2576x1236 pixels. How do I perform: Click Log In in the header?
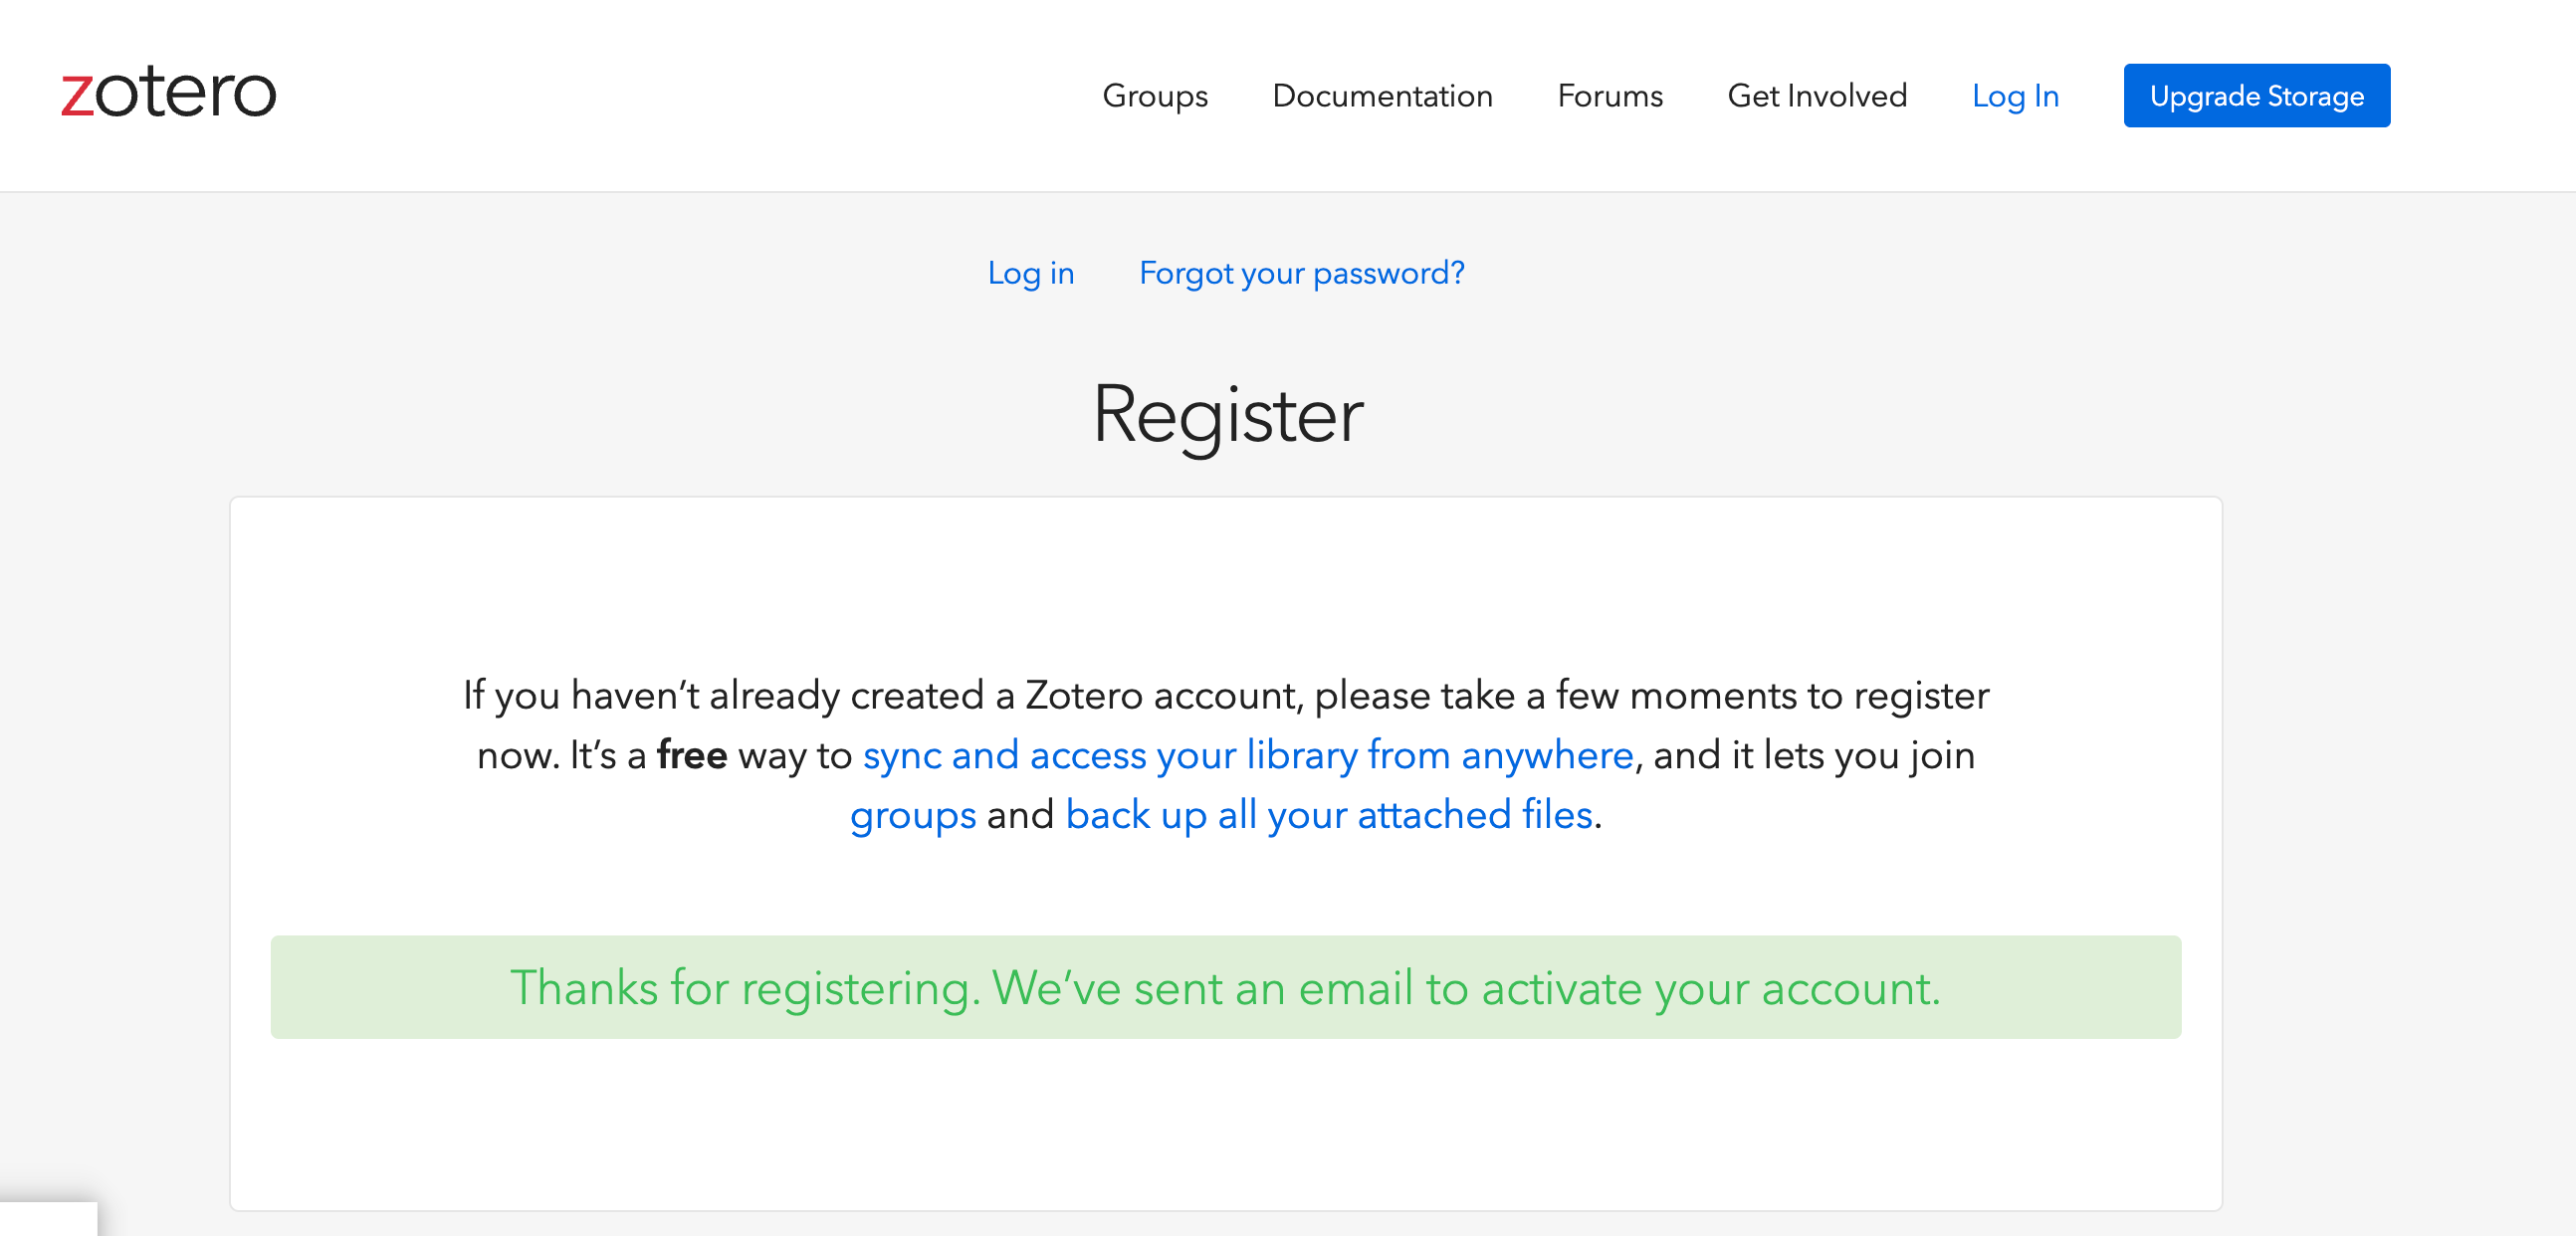(2015, 96)
